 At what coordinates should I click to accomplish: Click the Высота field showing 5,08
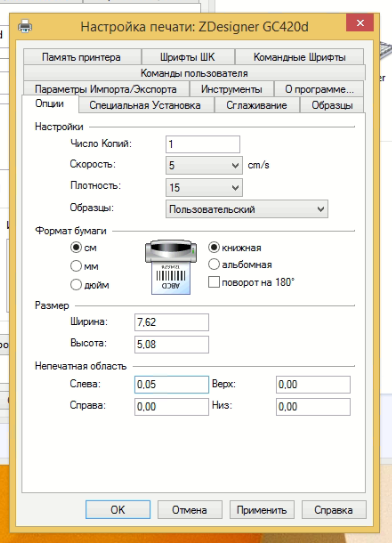coord(171,344)
